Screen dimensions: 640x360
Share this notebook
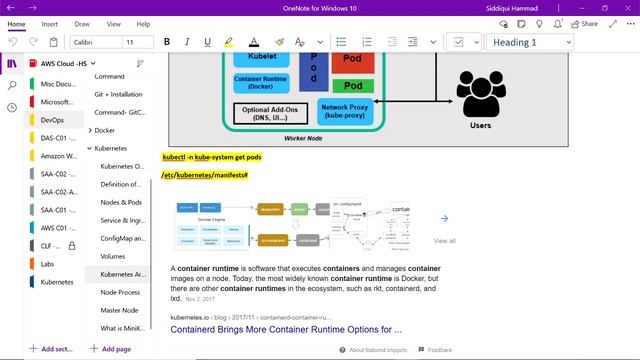click(584, 24)
